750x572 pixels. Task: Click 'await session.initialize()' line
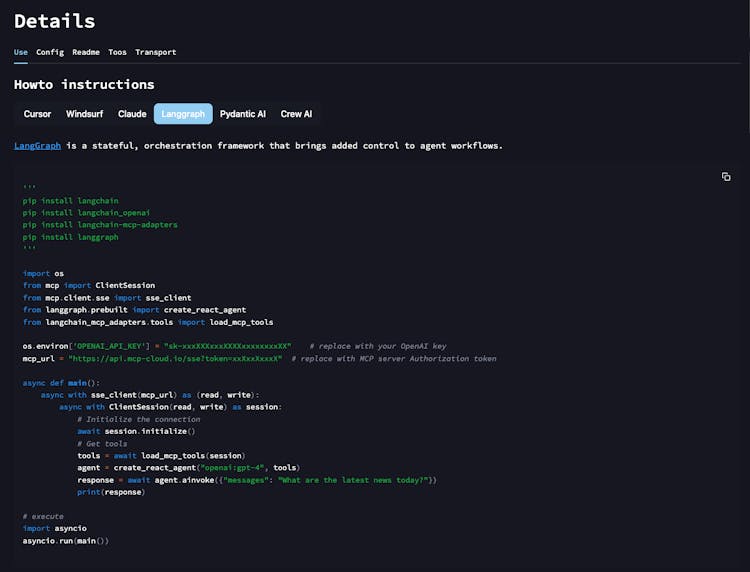[136, 431]
